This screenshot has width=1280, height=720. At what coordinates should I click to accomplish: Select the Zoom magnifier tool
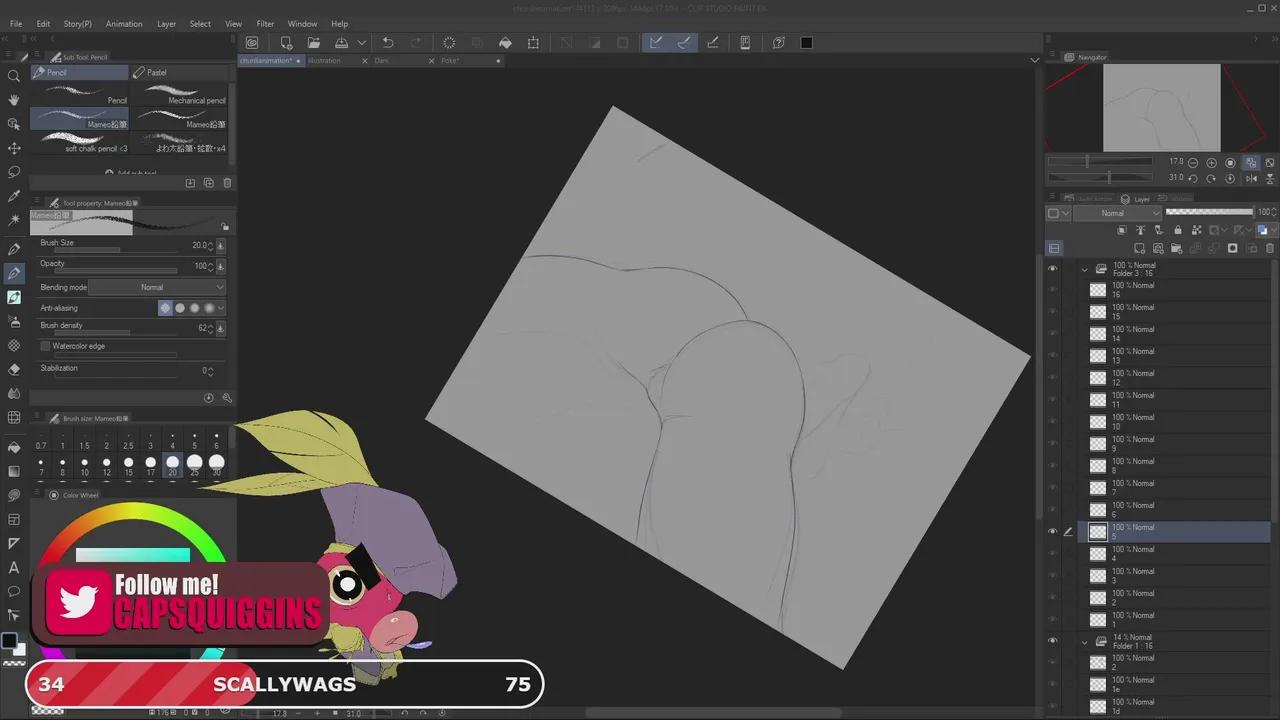(14, 76)
